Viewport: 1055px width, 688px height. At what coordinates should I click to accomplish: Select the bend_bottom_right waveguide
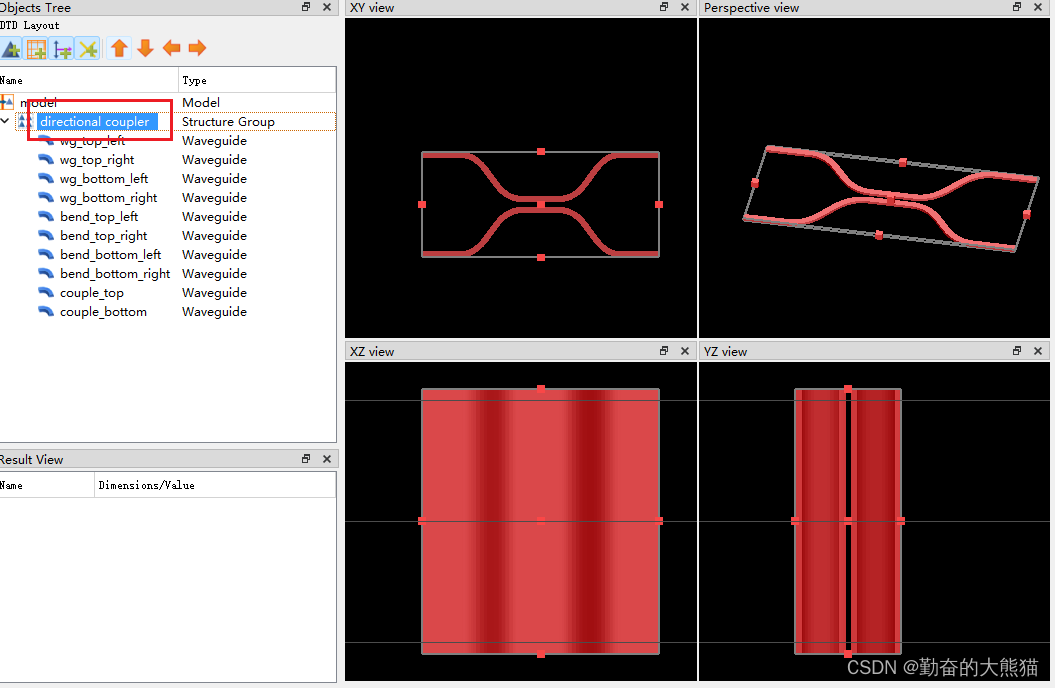(115, 274)
